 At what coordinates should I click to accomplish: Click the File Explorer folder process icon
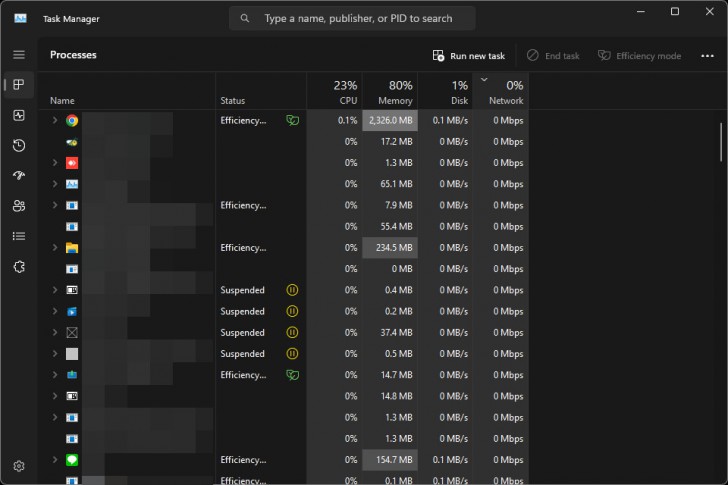click(x=72, y=248)
